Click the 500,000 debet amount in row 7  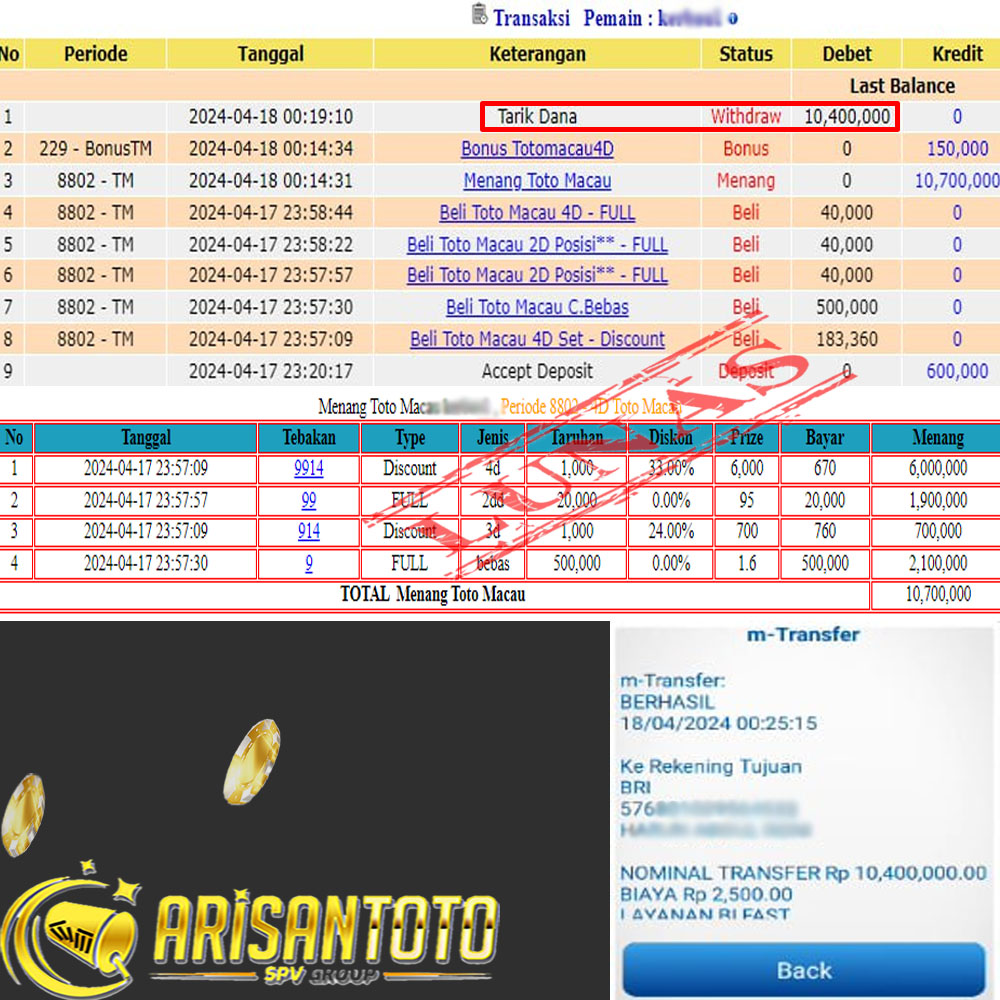tap(846, 307)
